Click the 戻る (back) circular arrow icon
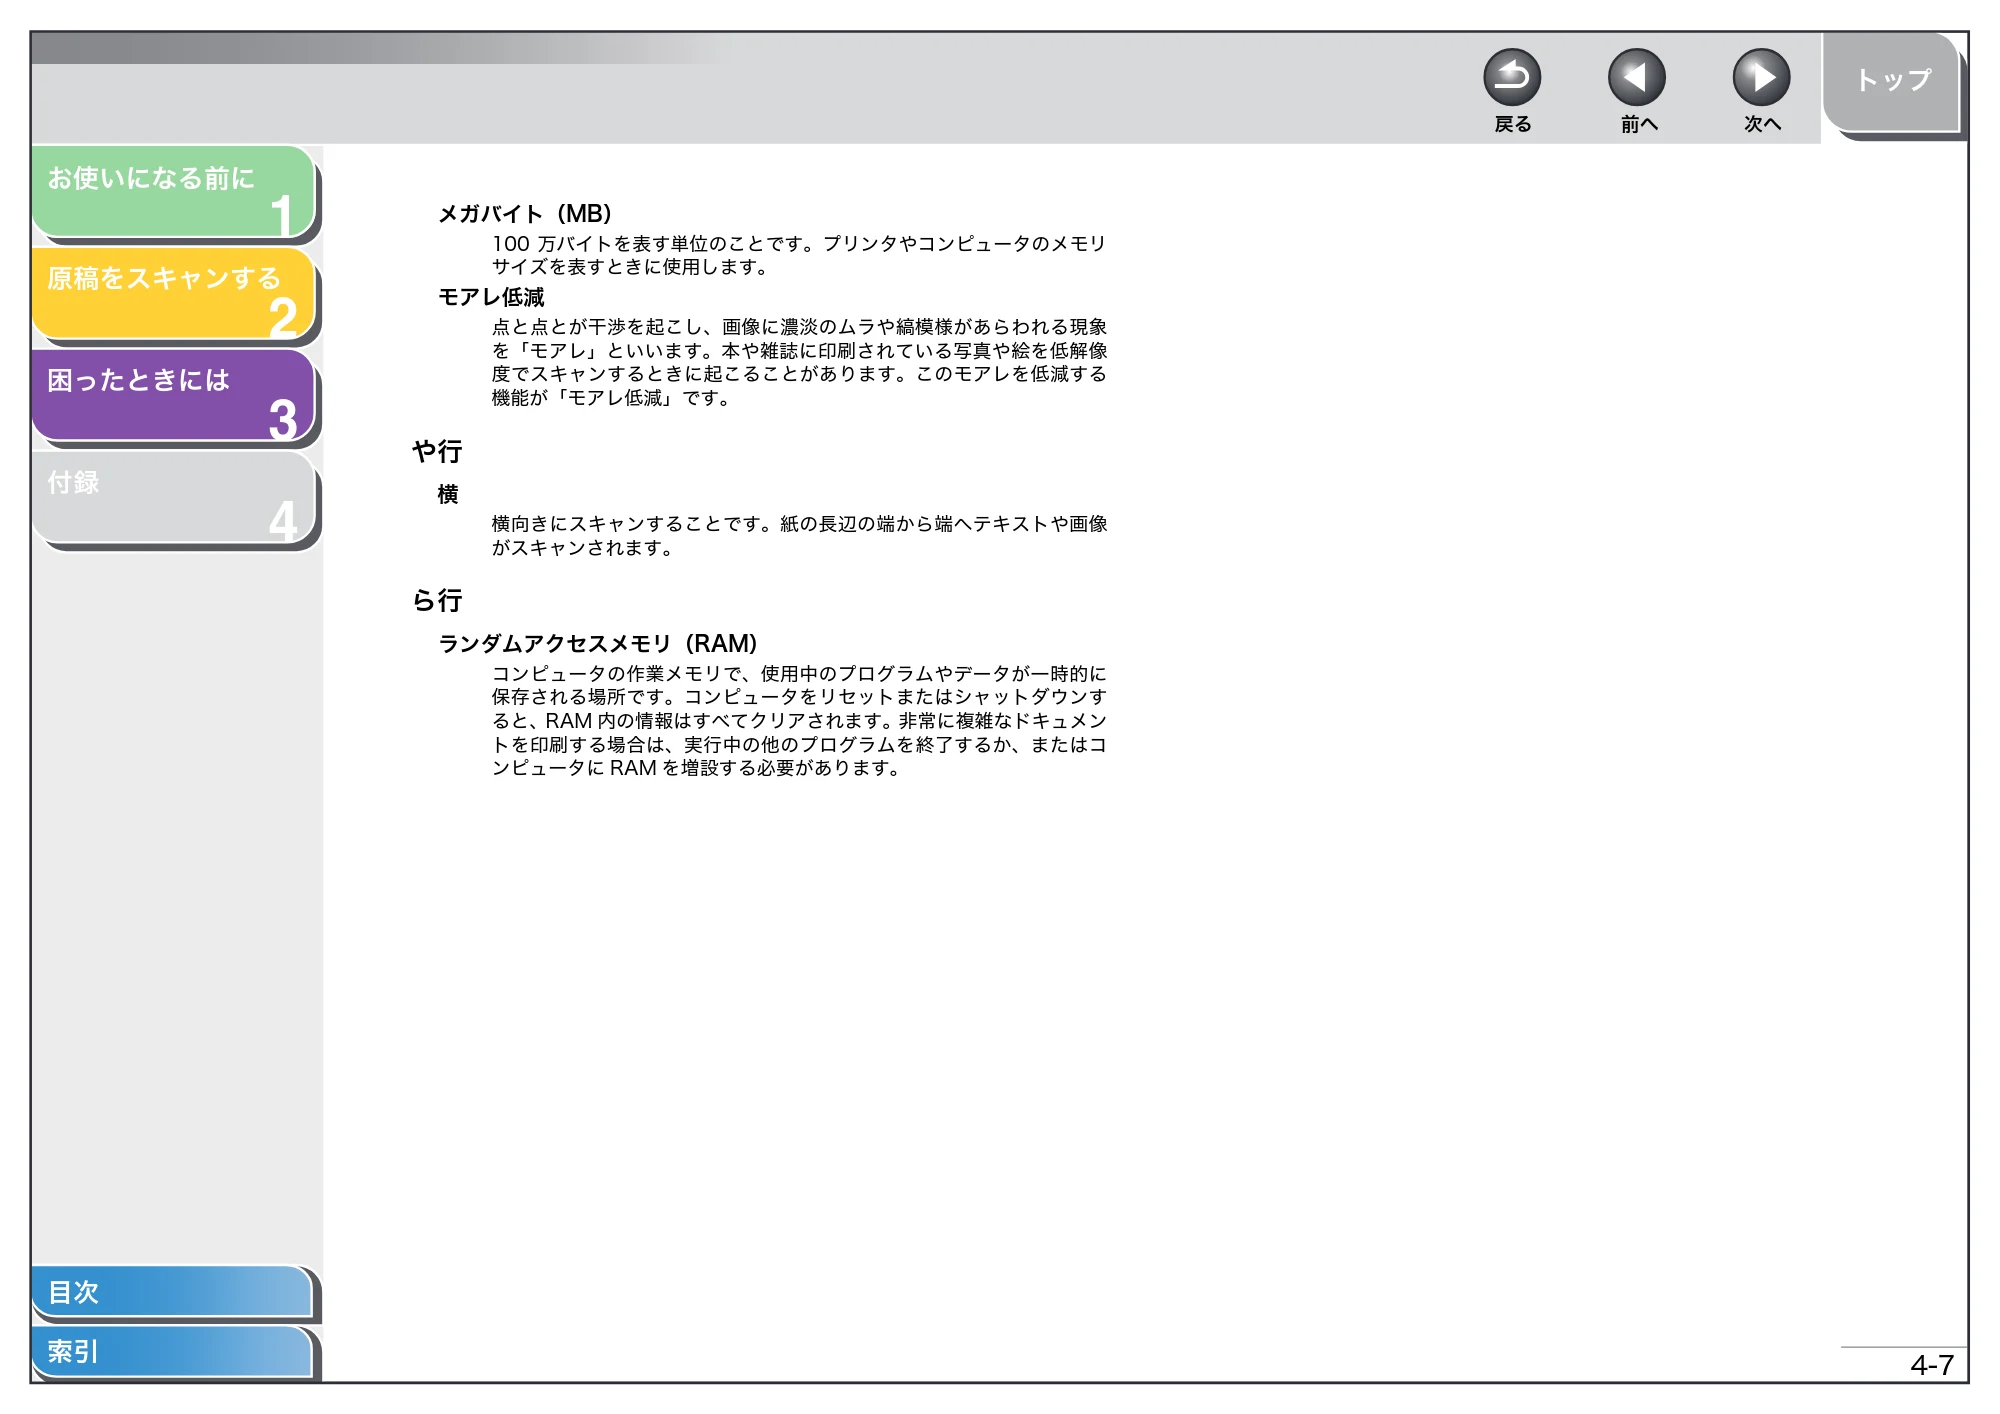Screen dimensions: 2000x1414 click(1512, 78)
